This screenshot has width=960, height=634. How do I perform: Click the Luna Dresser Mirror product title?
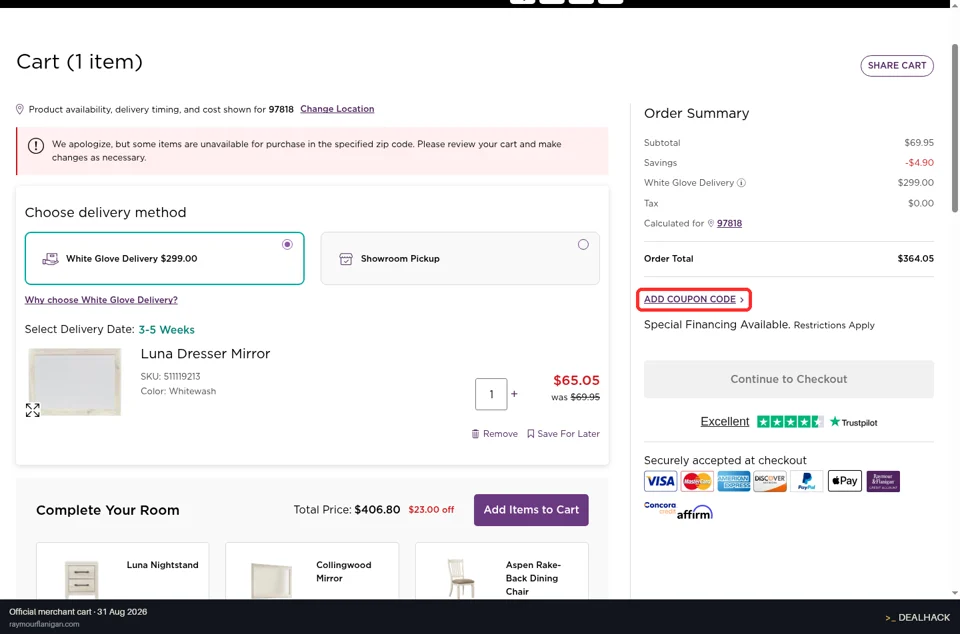[205, 354]
